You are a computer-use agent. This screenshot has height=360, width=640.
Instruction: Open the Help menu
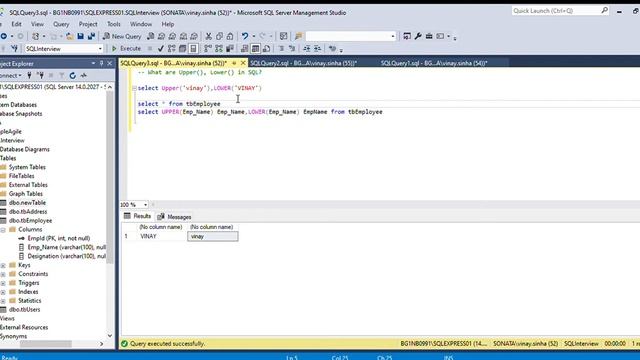tap(168, 24)
